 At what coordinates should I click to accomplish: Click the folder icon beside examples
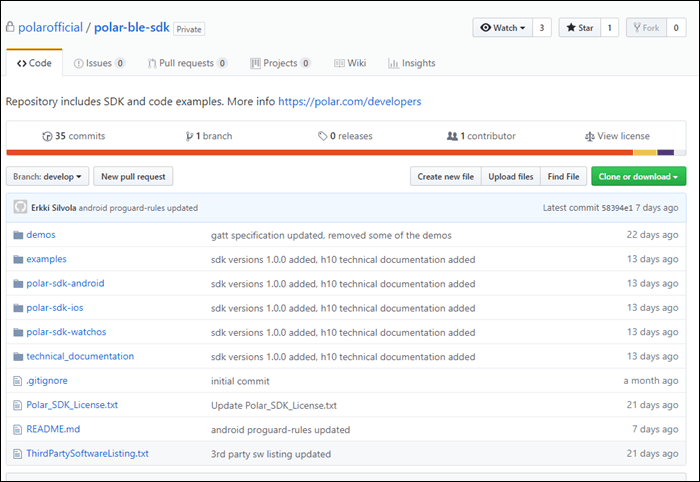pyautogui.click(x=18, y=259)
